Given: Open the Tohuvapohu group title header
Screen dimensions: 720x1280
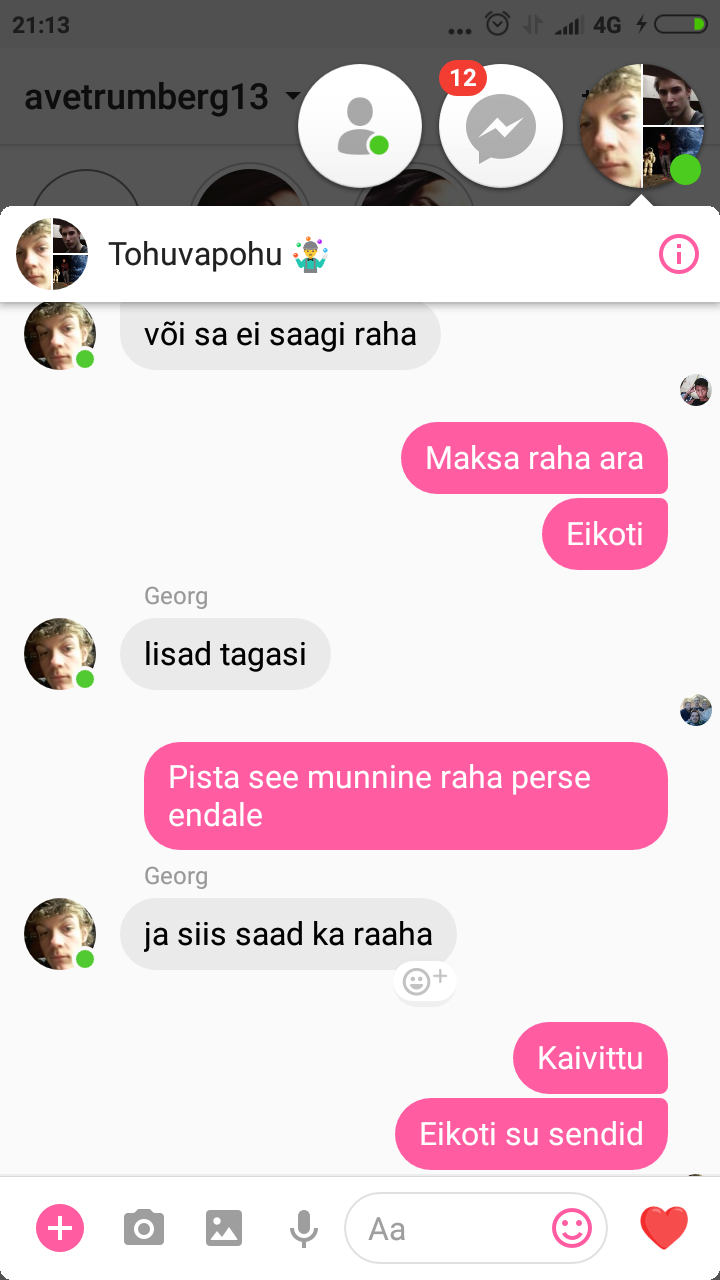Looking at the screenshot, I should [219, 254].
